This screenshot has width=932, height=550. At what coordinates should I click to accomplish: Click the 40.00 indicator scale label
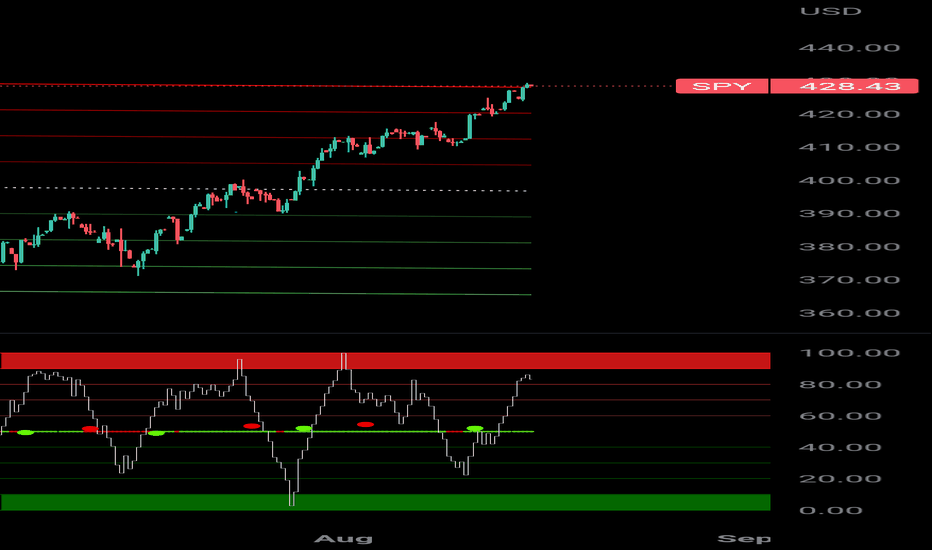pyautogui.click(x=840, y=448)
